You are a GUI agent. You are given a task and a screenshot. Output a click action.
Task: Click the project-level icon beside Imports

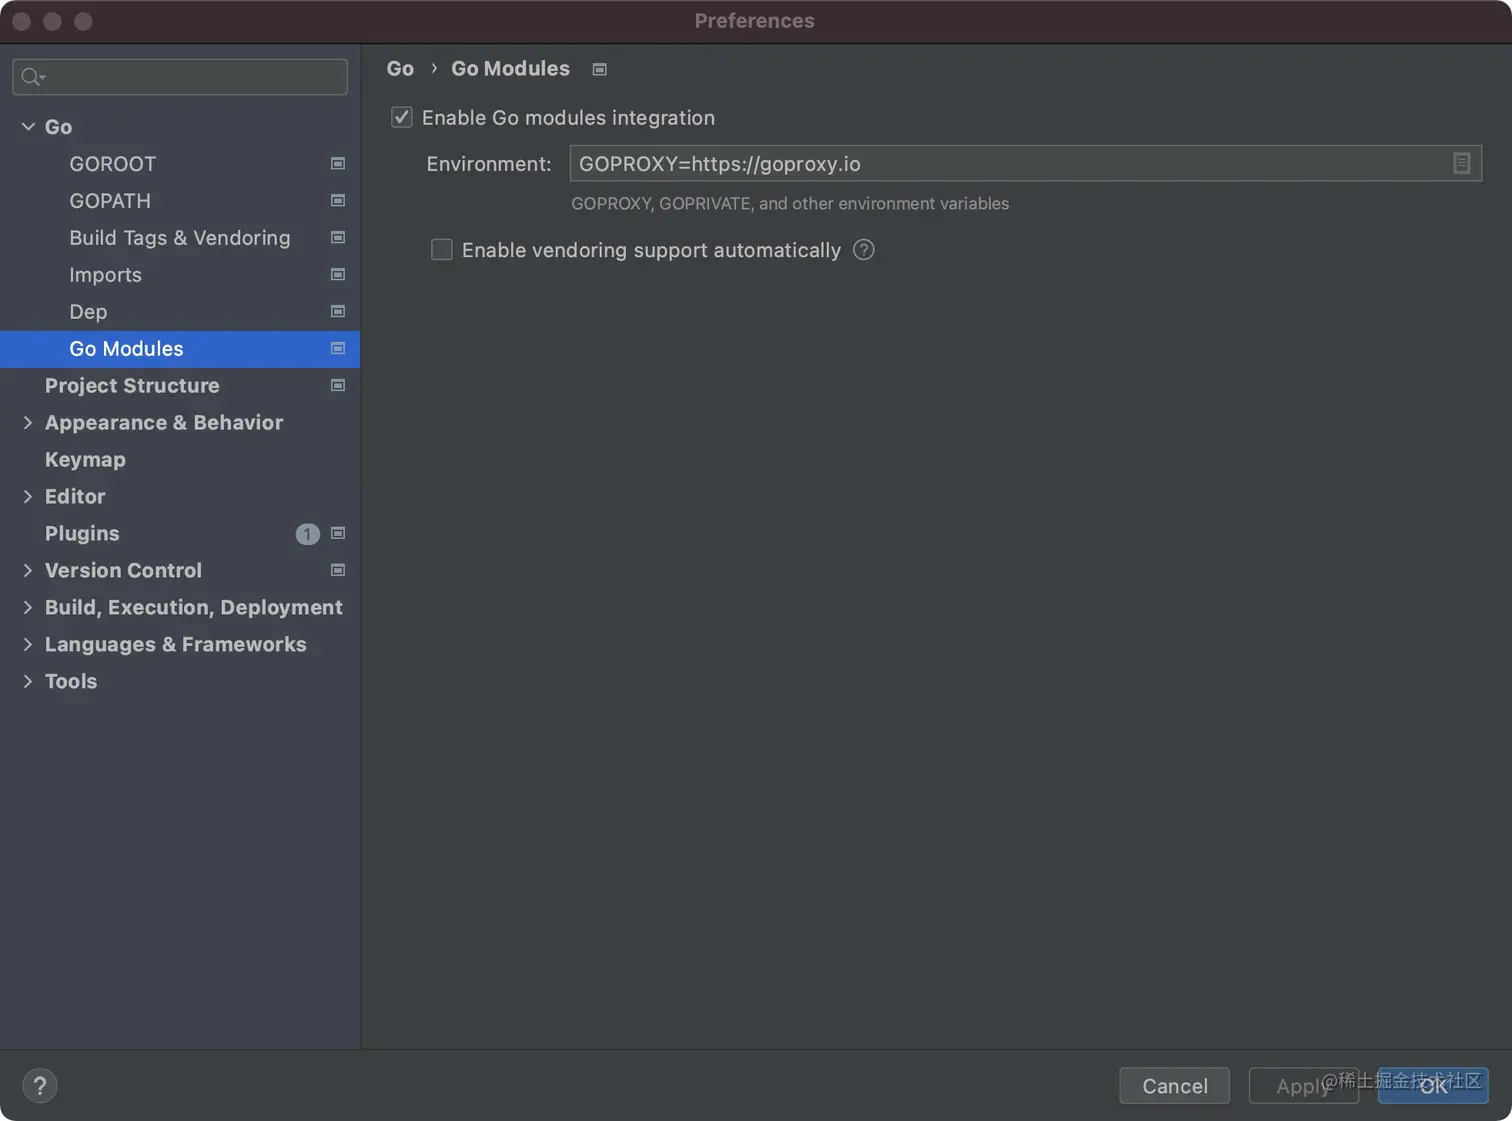click(x=338, y=274)
